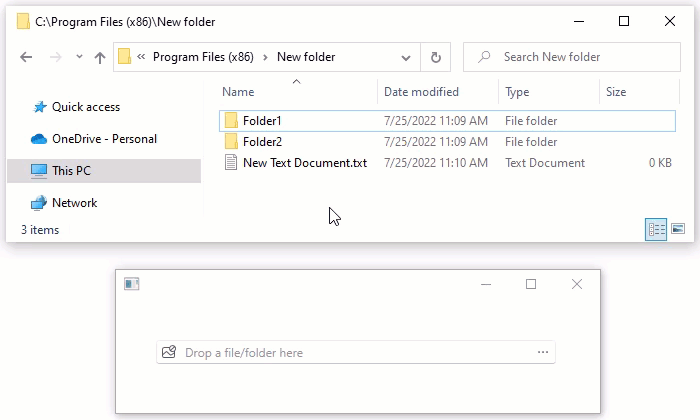Select the New Text Document.txt file icon

tap(231, 162)
